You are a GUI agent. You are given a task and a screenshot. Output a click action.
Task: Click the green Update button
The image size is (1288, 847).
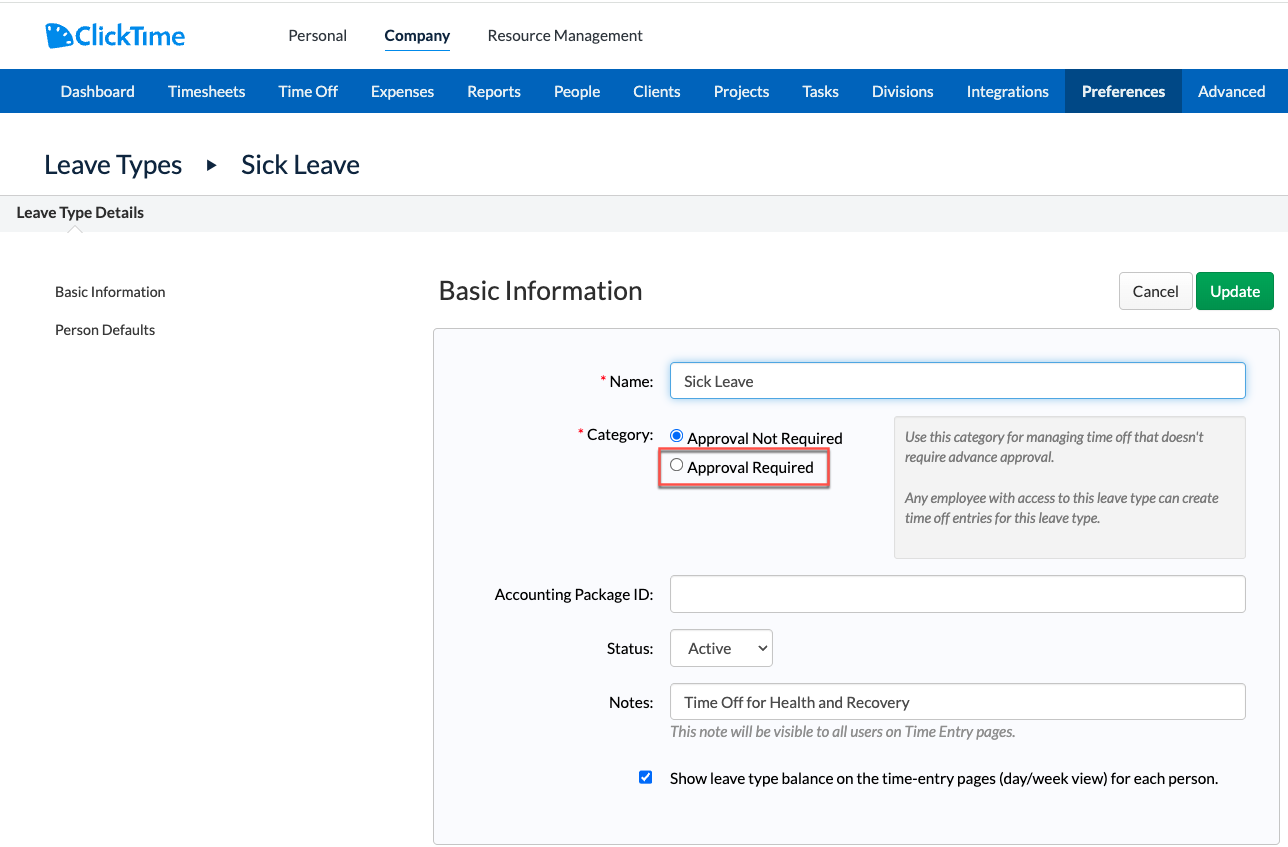tap(1234, 291)
